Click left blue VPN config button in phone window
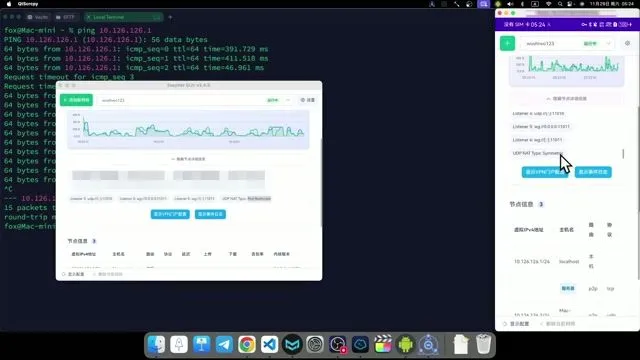 tap(544, 172)
